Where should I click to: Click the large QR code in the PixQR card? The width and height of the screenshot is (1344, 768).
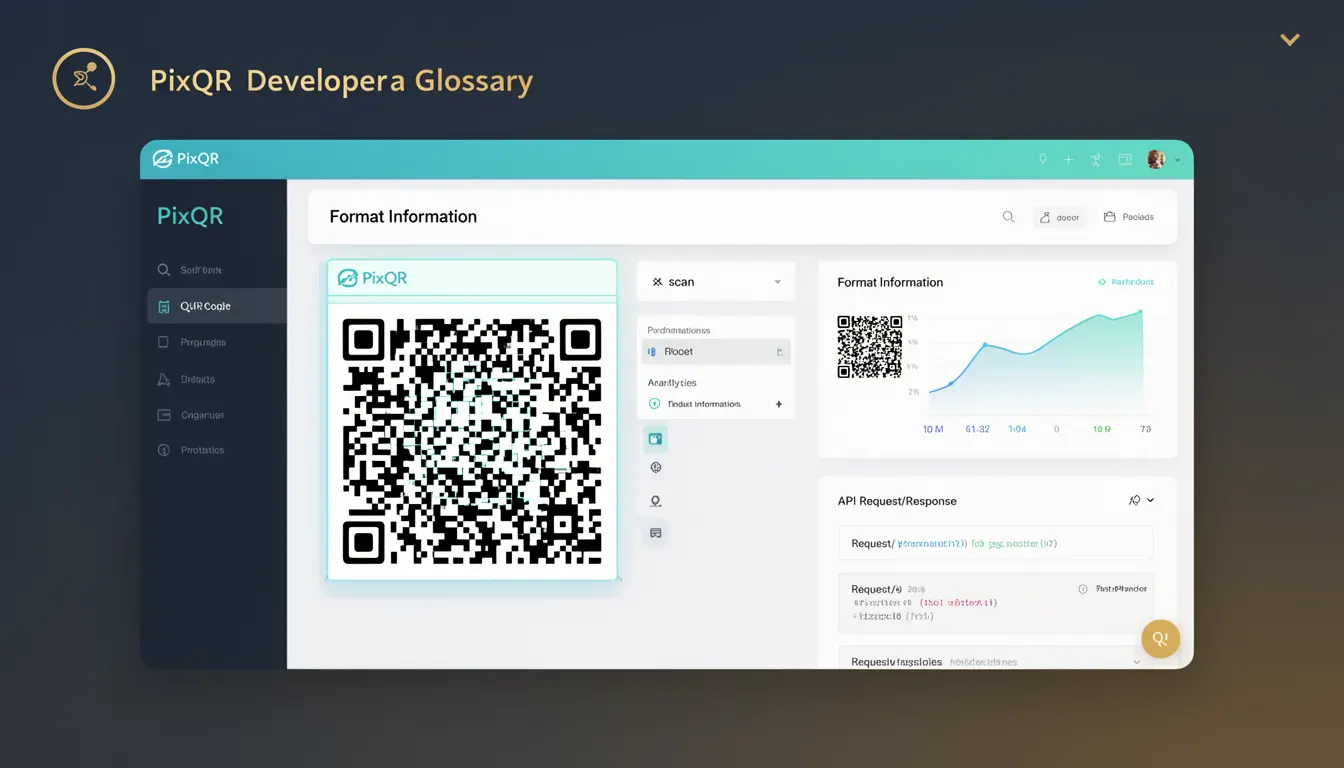click(472, 440)
